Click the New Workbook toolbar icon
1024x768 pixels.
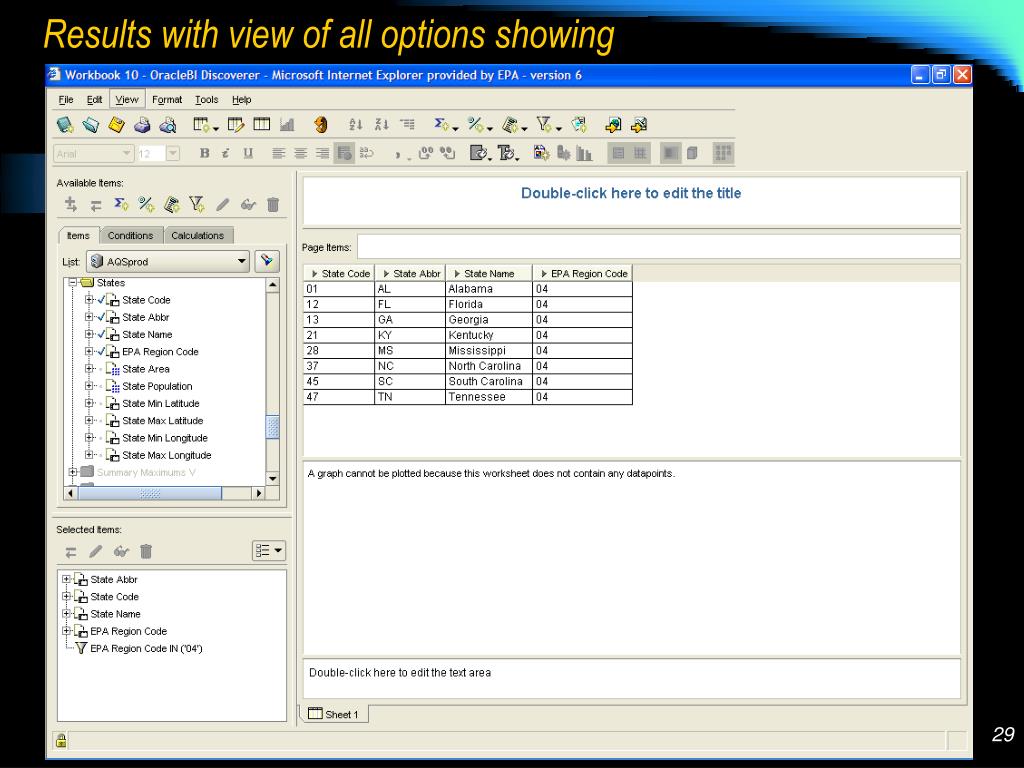coord(65,125)
